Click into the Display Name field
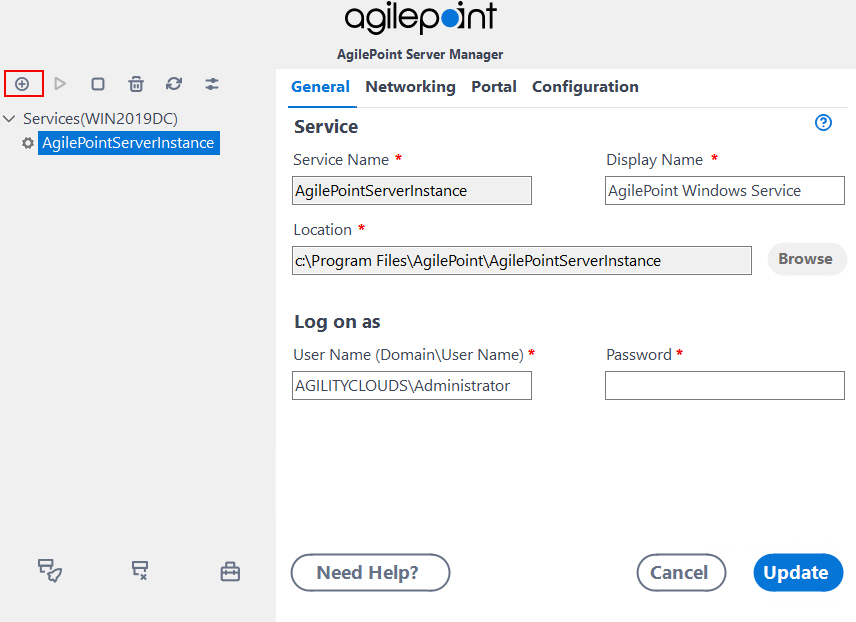Viewport: 856px width, 622px height. click(x=724, y=191)
